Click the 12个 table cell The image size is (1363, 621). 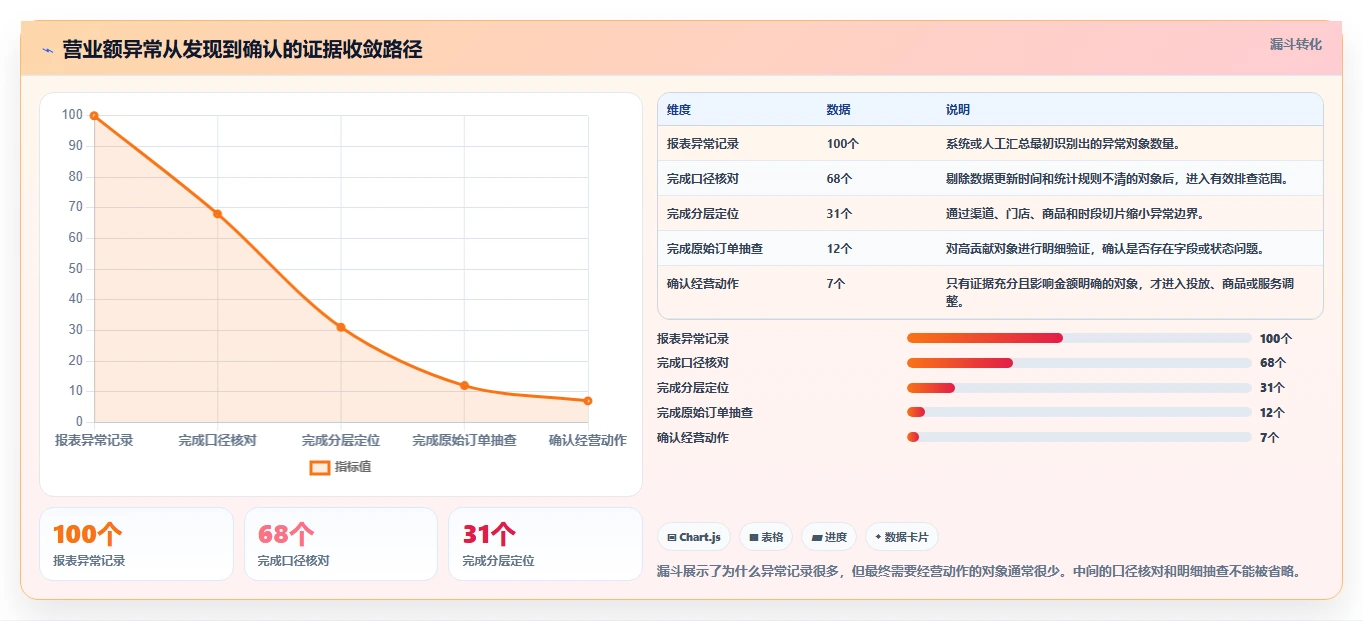point(840,249)
